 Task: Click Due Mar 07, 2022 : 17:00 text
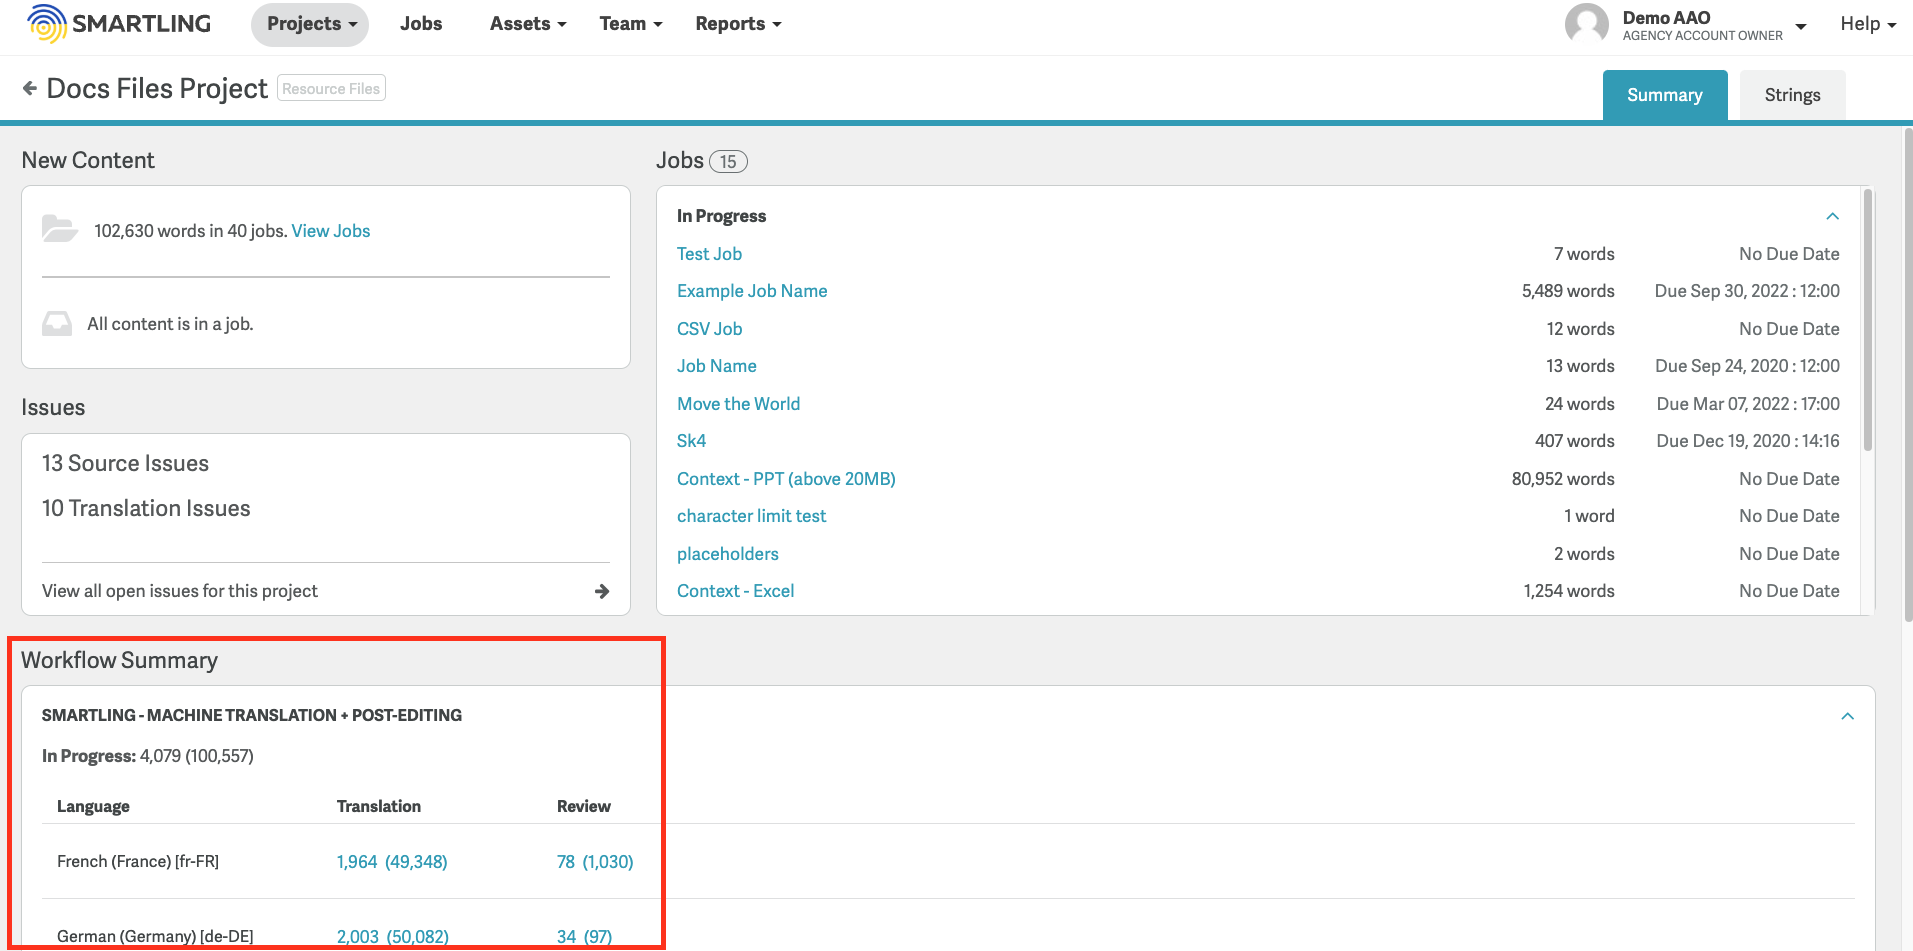pos(1748,404)
